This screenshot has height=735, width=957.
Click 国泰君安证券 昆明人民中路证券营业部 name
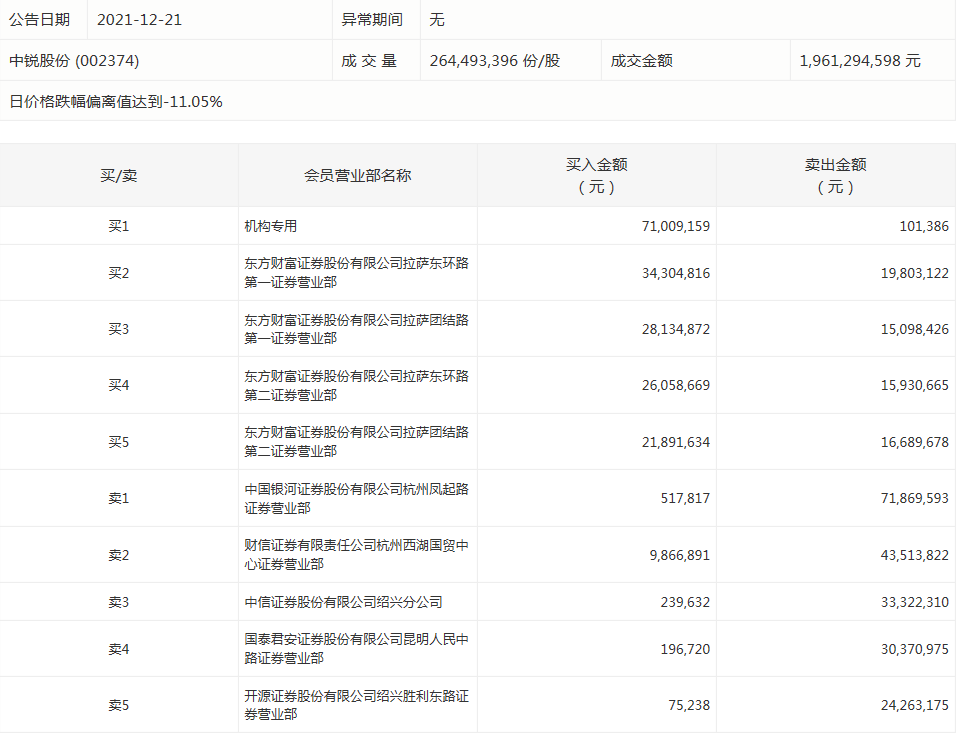[x=356, y=648]
